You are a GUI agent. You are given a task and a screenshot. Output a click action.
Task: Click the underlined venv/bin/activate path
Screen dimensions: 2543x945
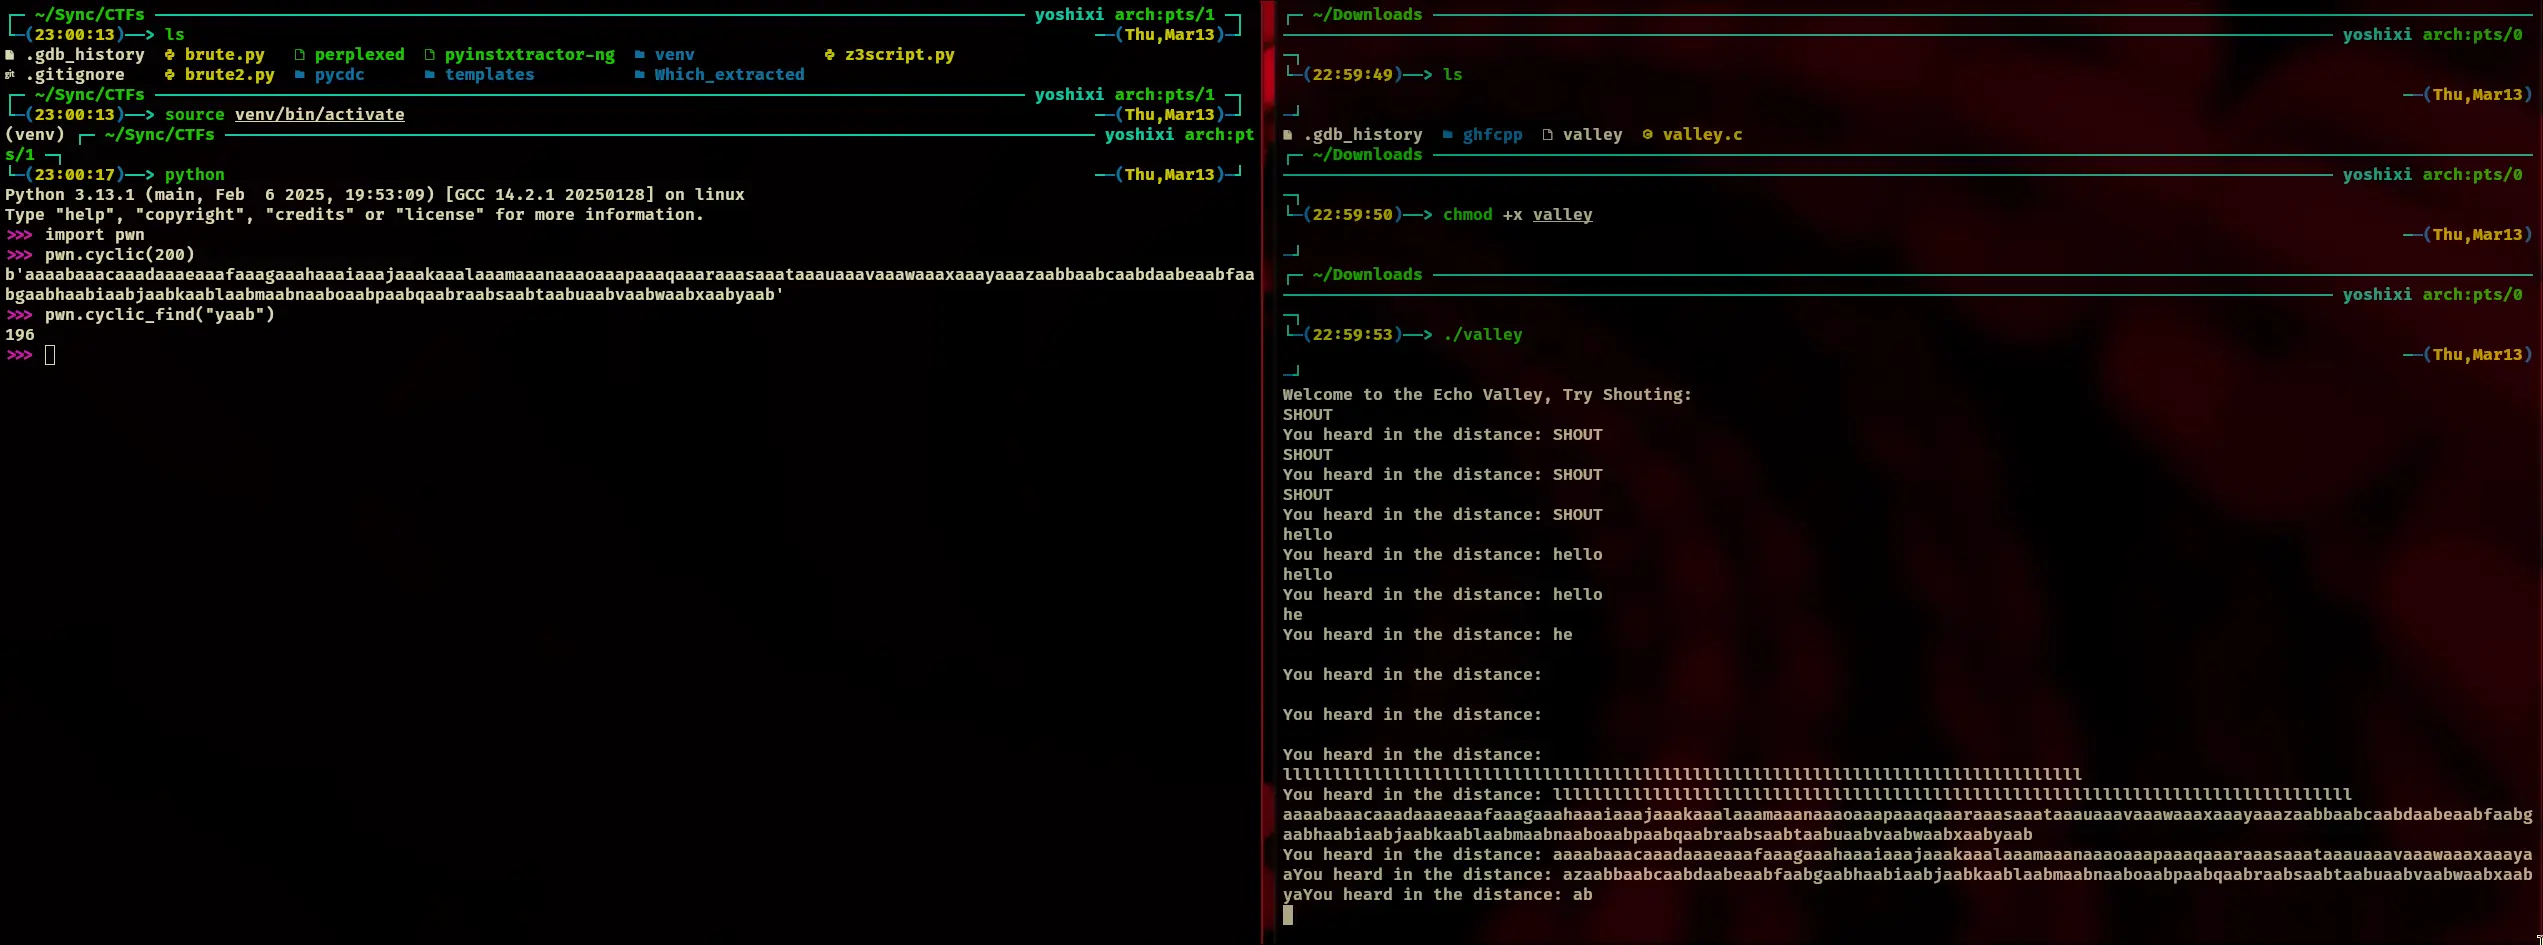click(319, 115)
